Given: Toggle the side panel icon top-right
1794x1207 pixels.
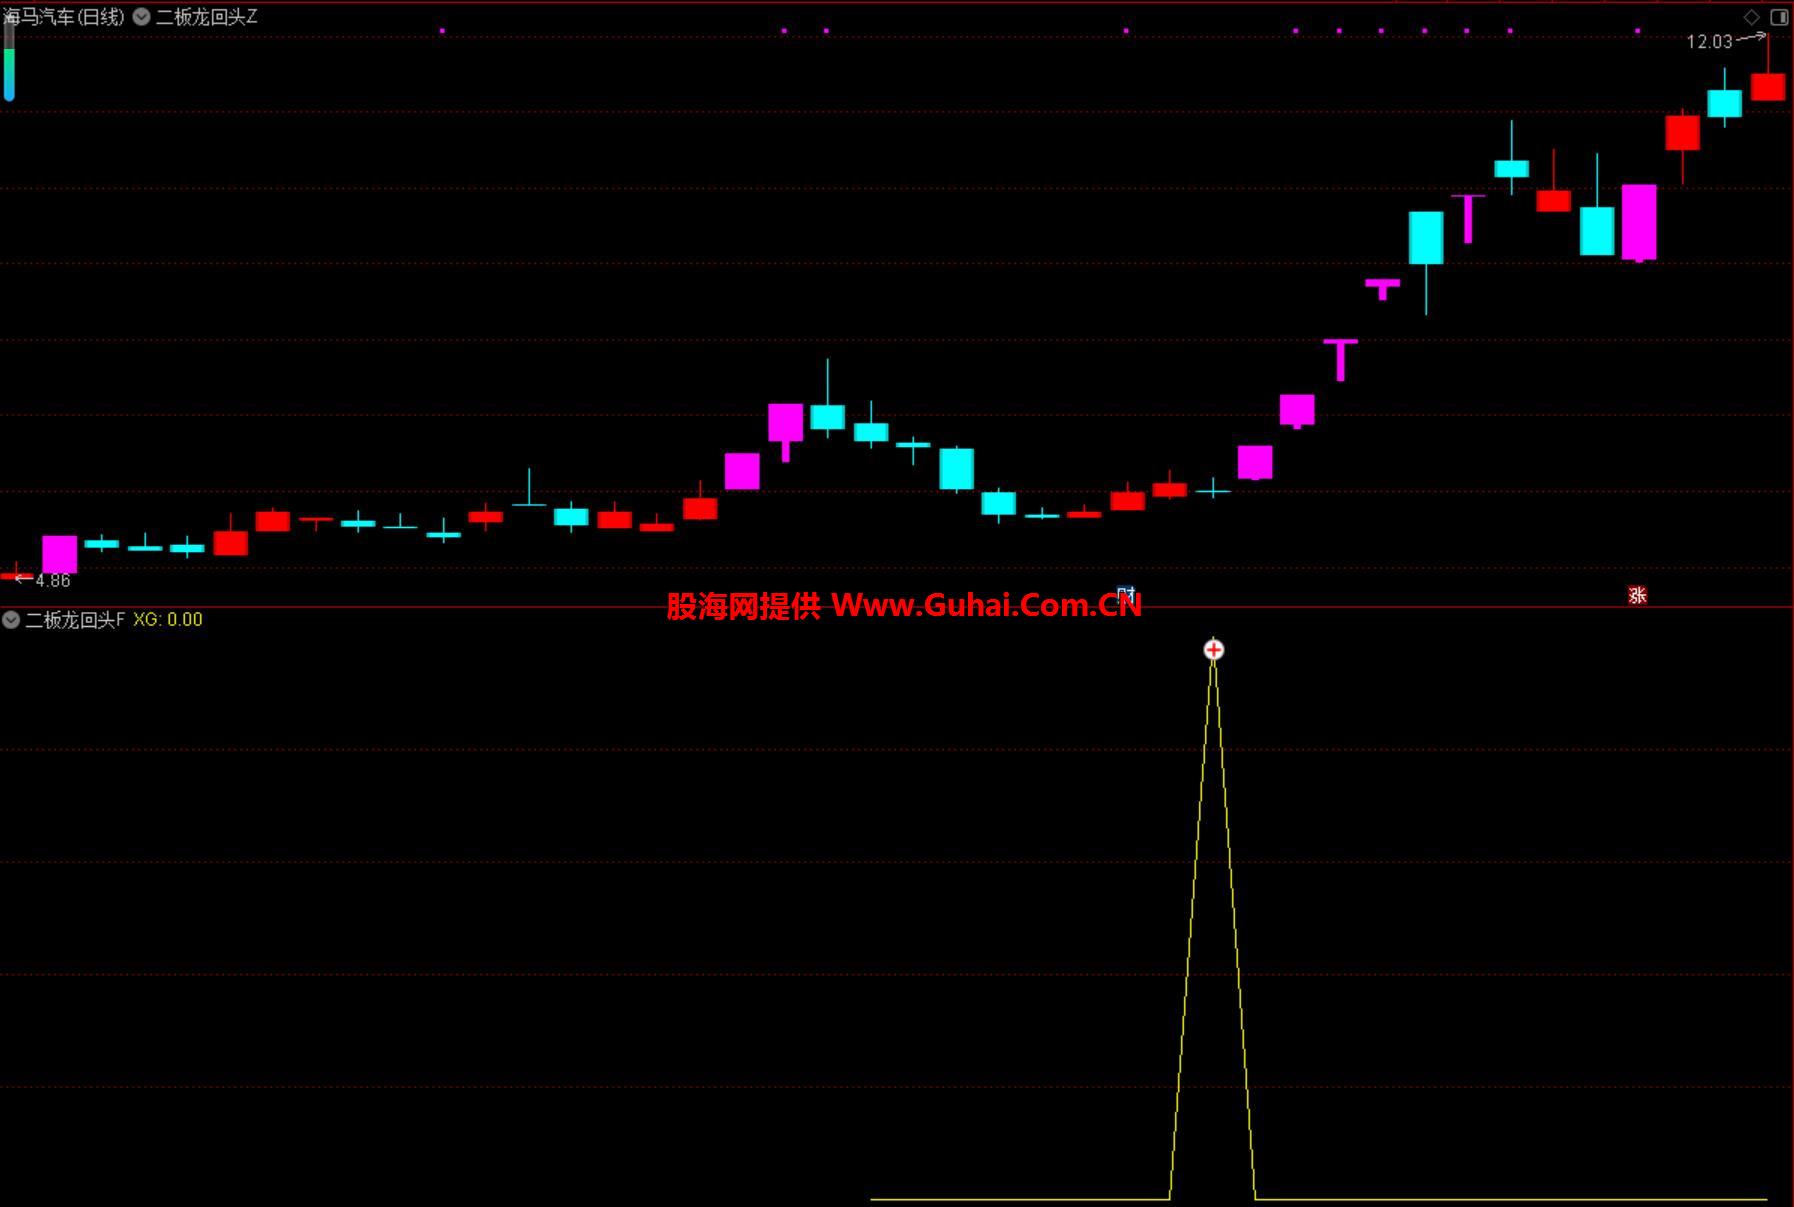Looking at the screenshot, I should point(1779,17).
